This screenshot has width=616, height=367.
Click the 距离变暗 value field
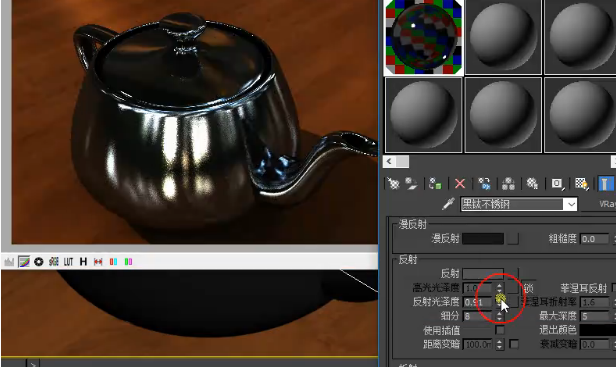click(x=477, y=345)
